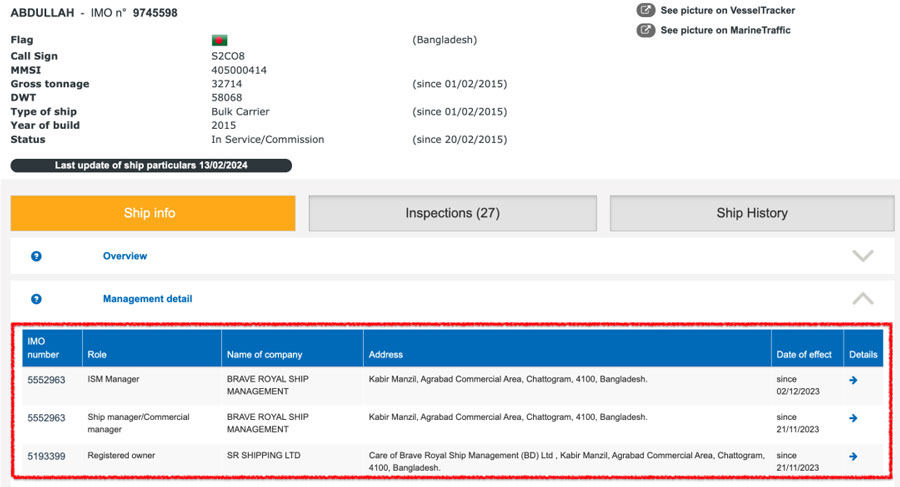This screenshot has width=900, height=487.
Task: Click call sign value S2CO8
Action: [228, 56]
